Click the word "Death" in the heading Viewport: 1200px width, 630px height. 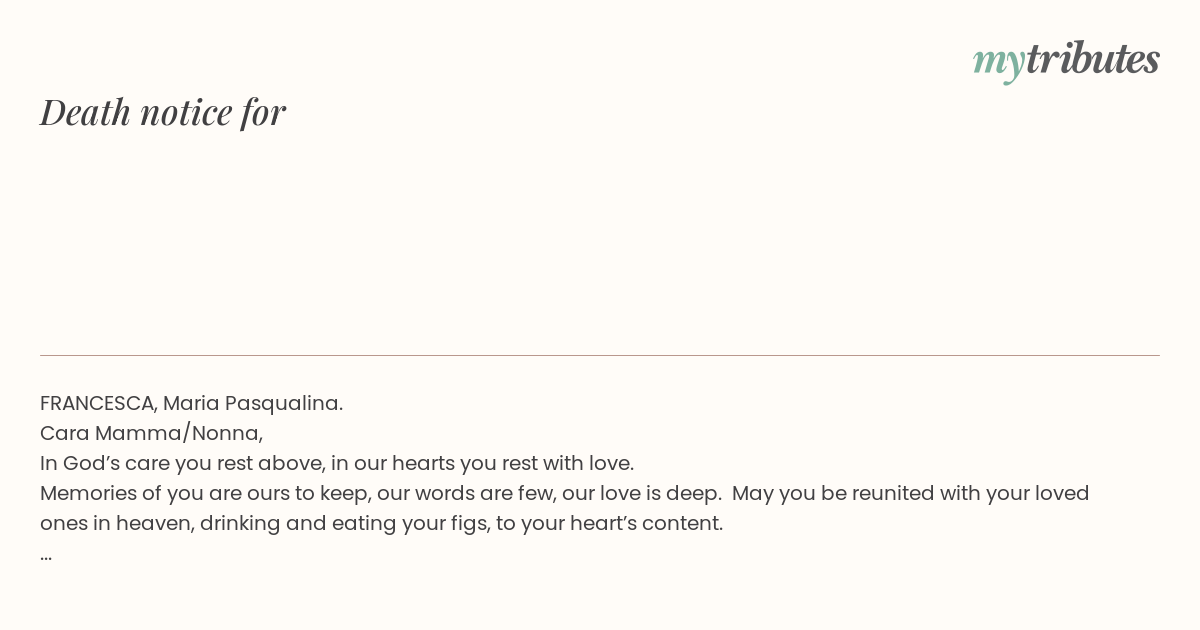(85, 112)
